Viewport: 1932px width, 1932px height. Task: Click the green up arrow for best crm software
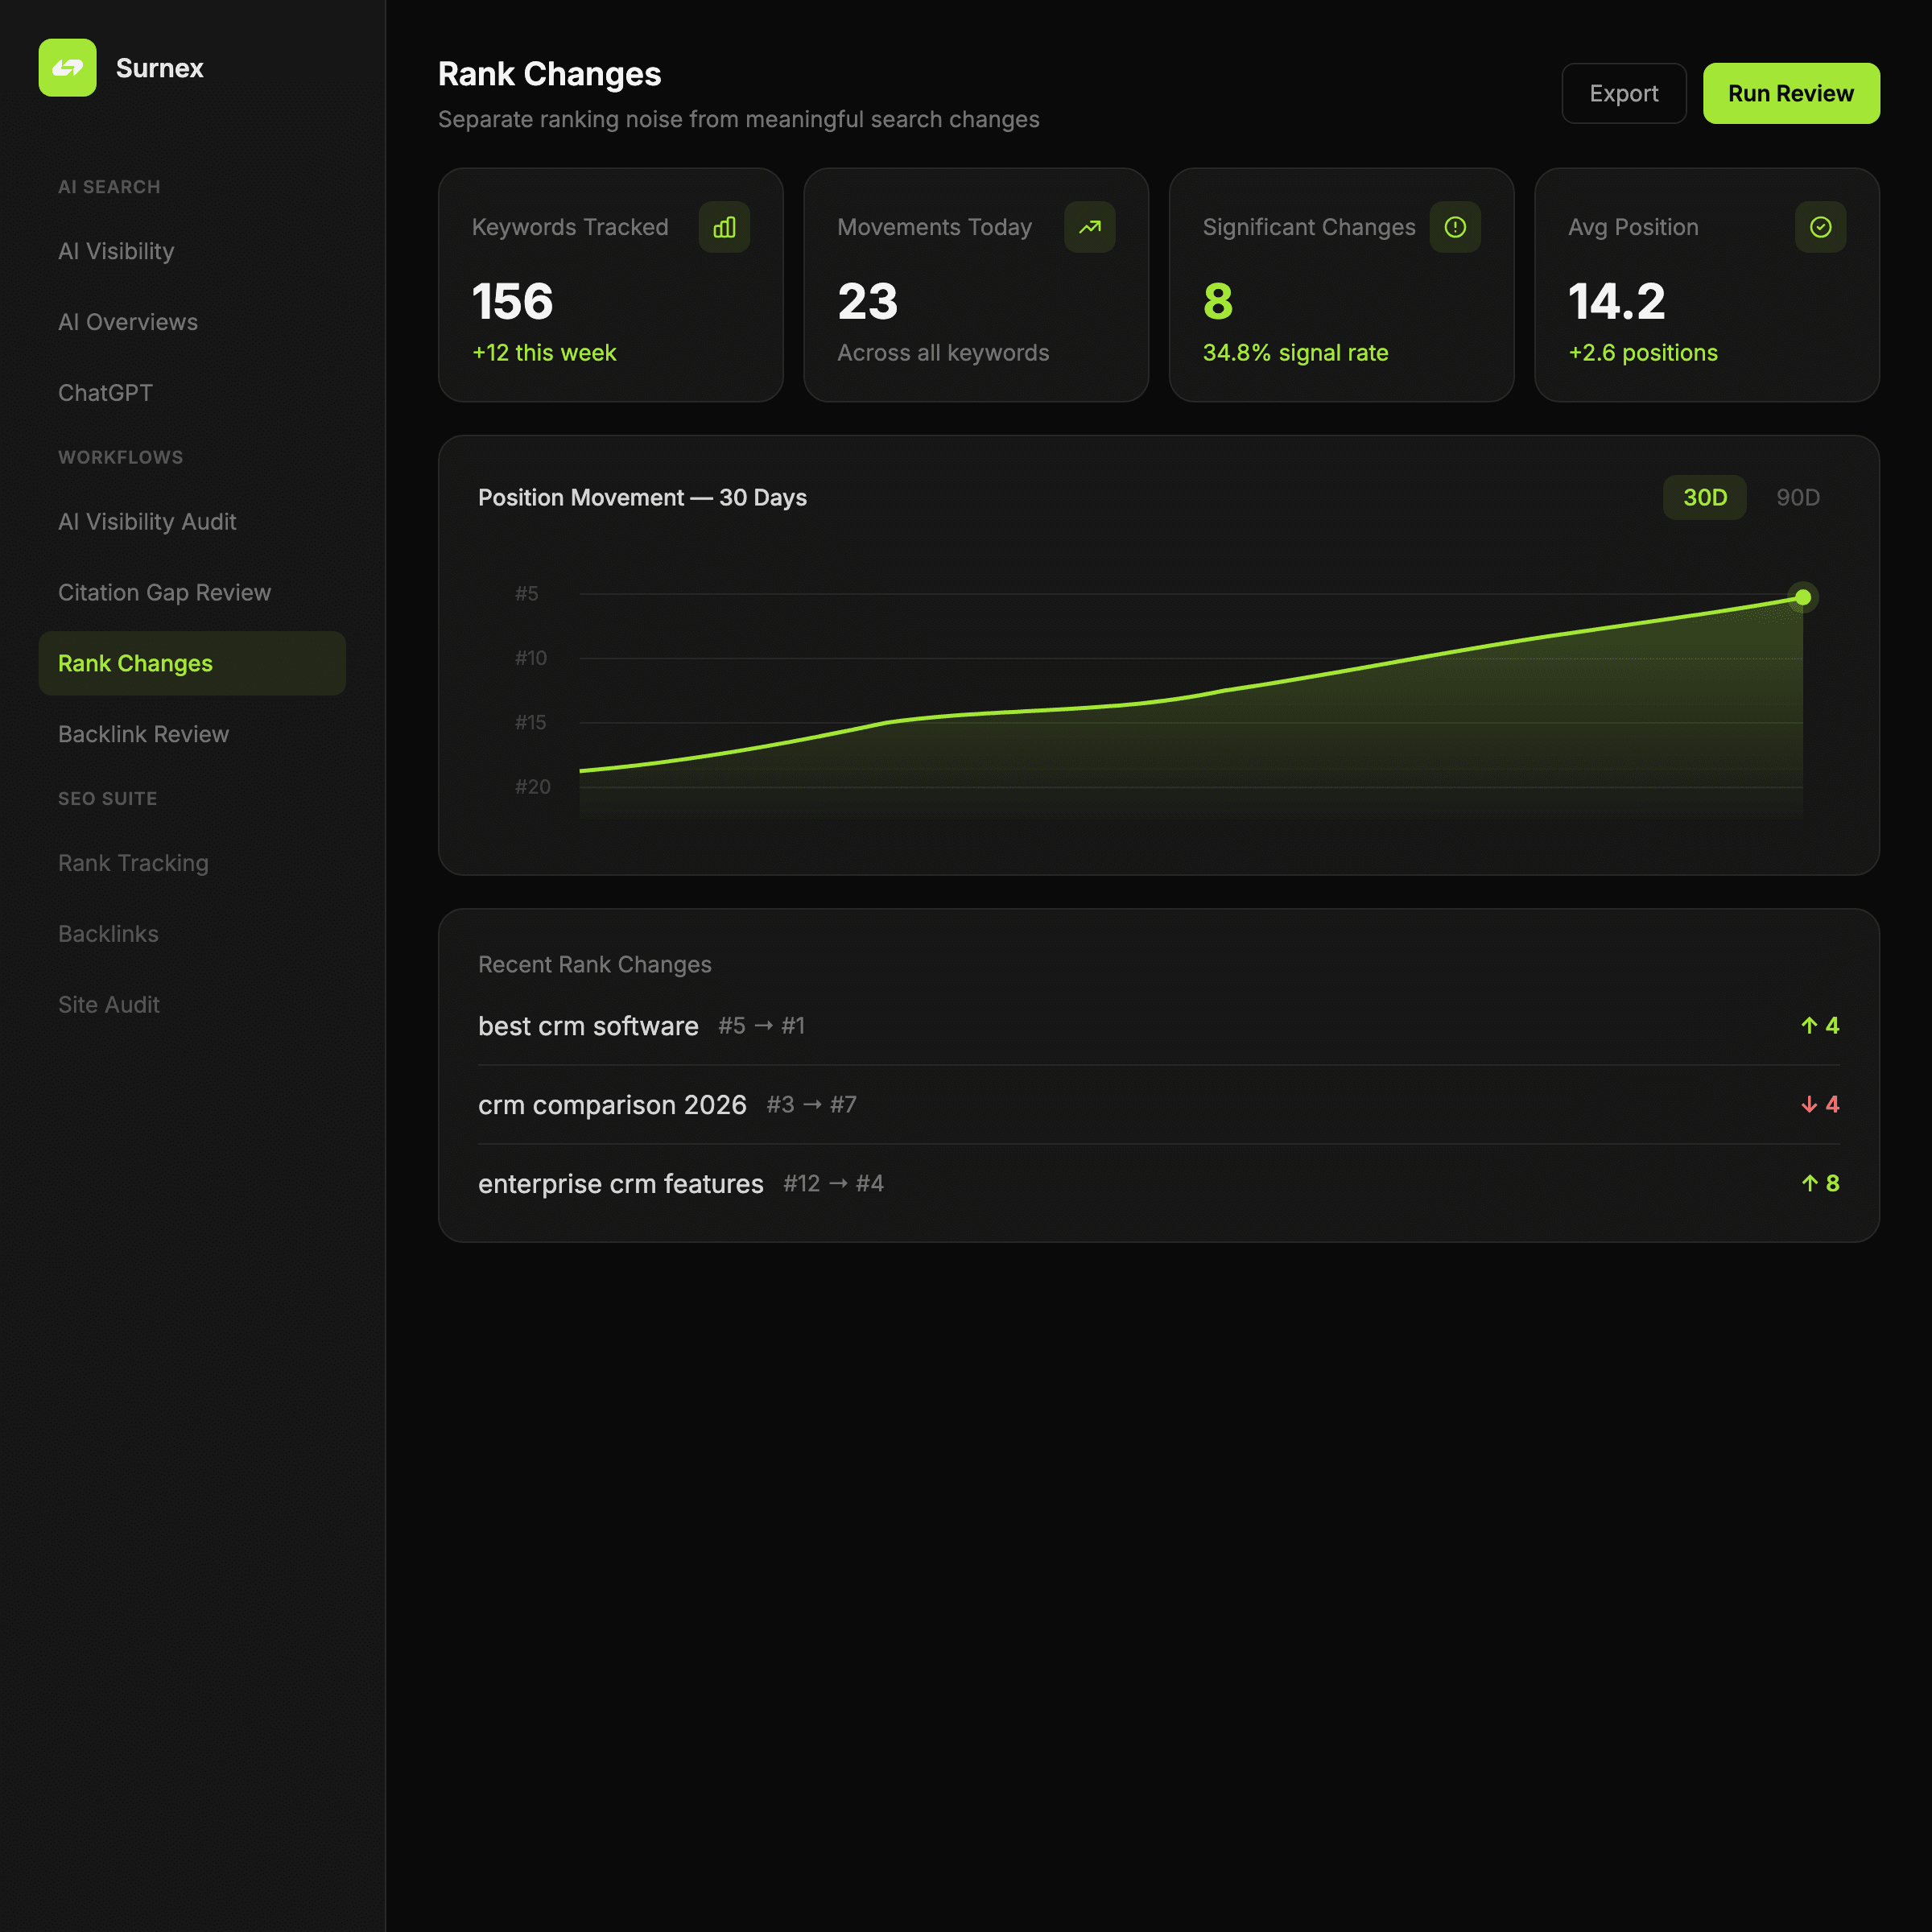tap(1808, 1025)
